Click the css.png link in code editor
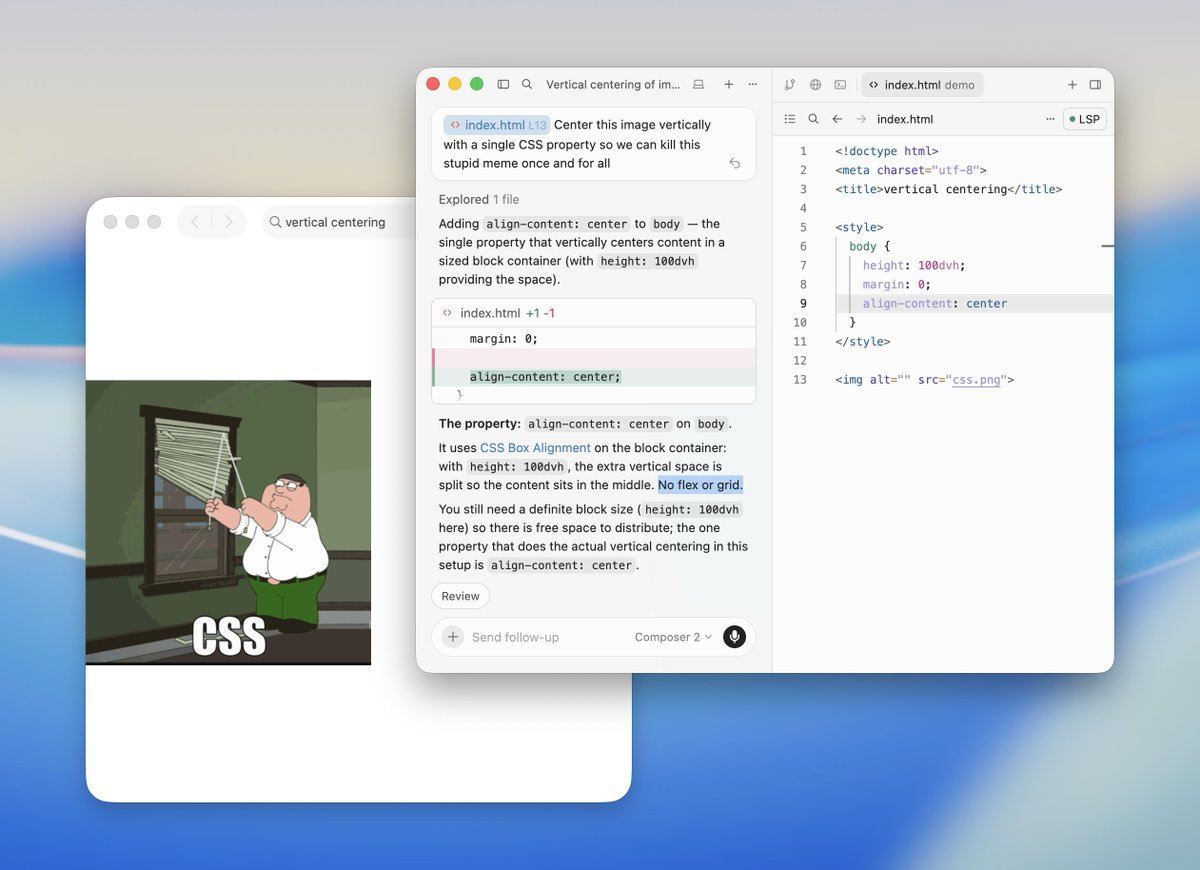Viewport: 1200px width, 870px height. [977, 380]
